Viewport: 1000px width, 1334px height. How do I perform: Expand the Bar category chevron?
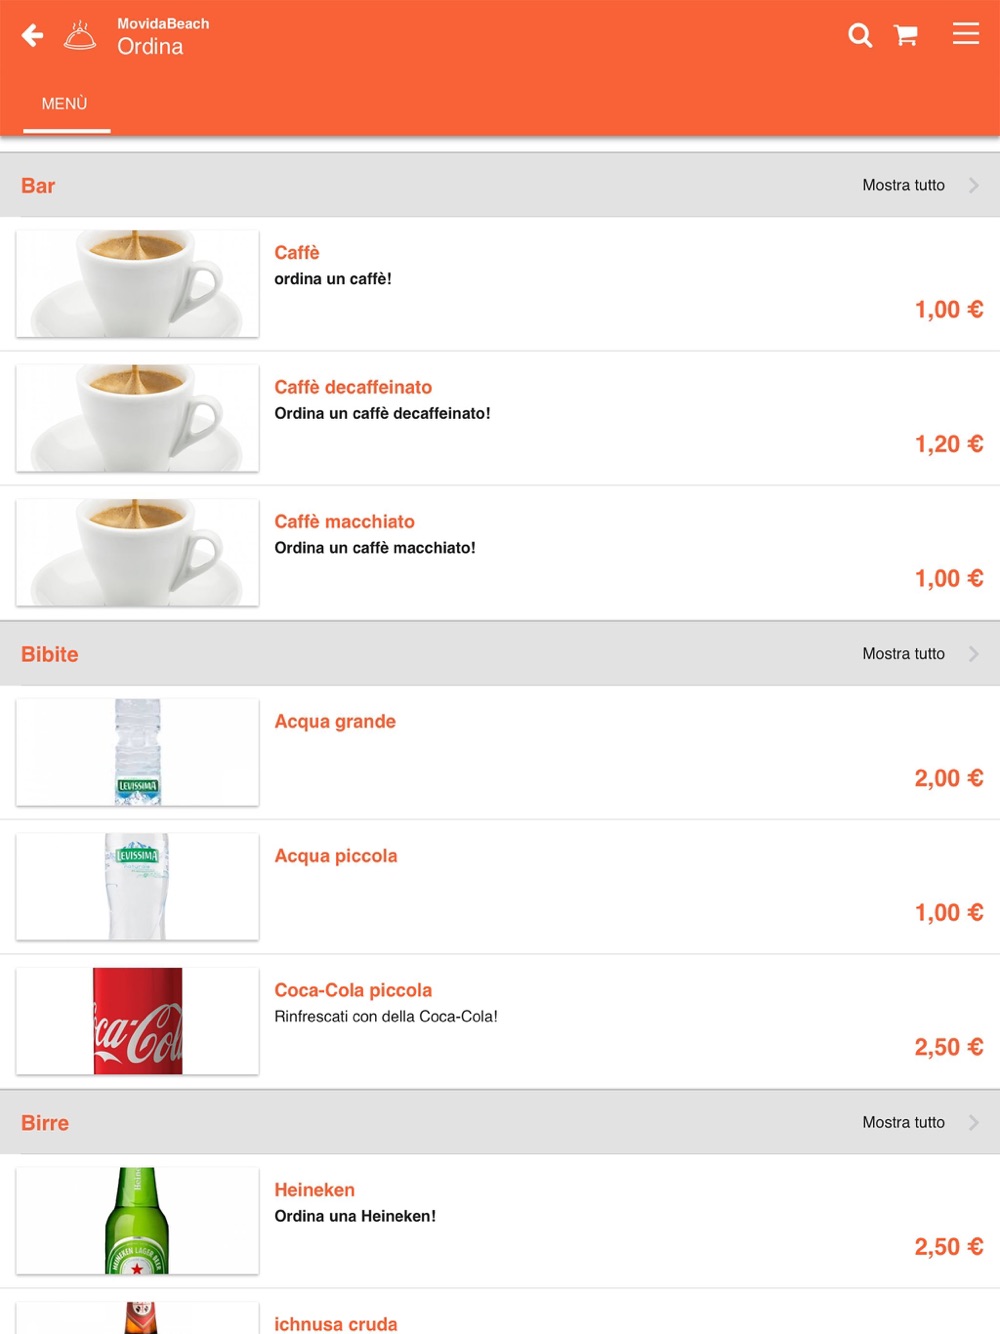click(x=974, y=185)
